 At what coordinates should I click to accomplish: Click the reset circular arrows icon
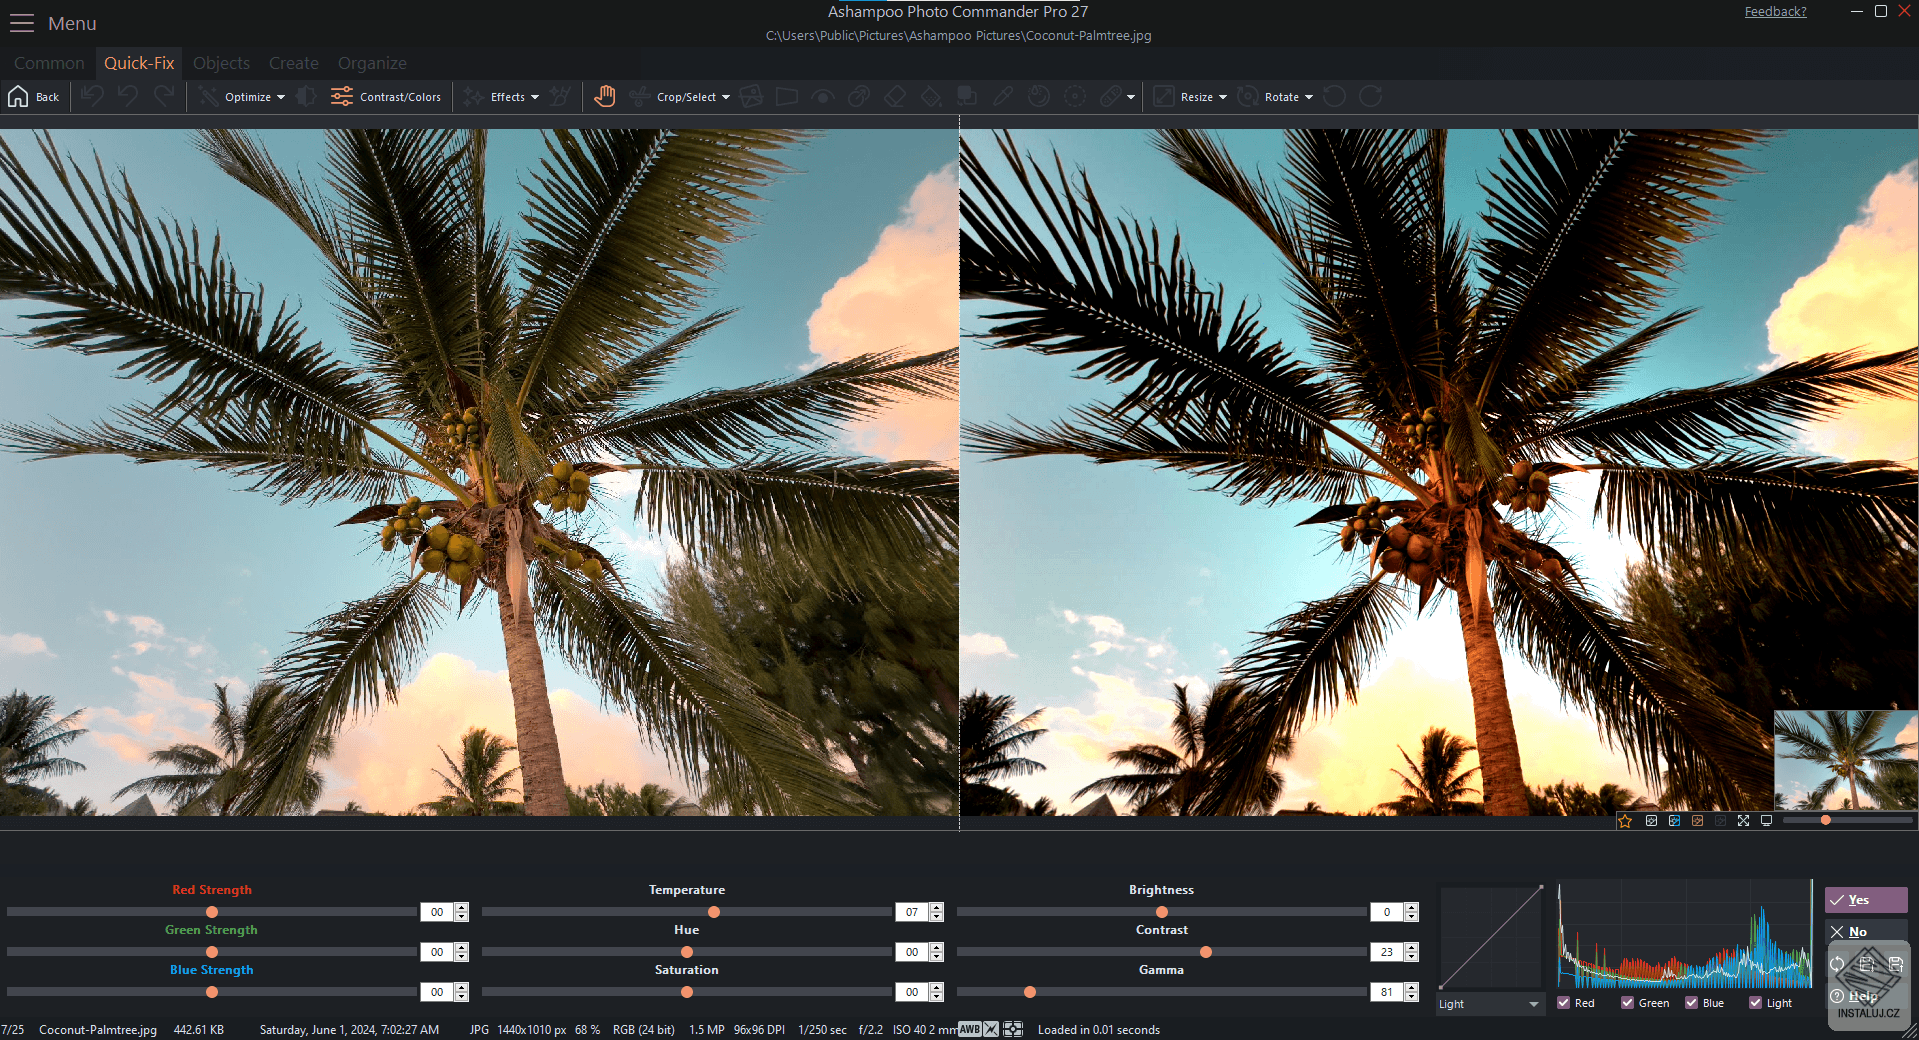[x=1837, y=965]
